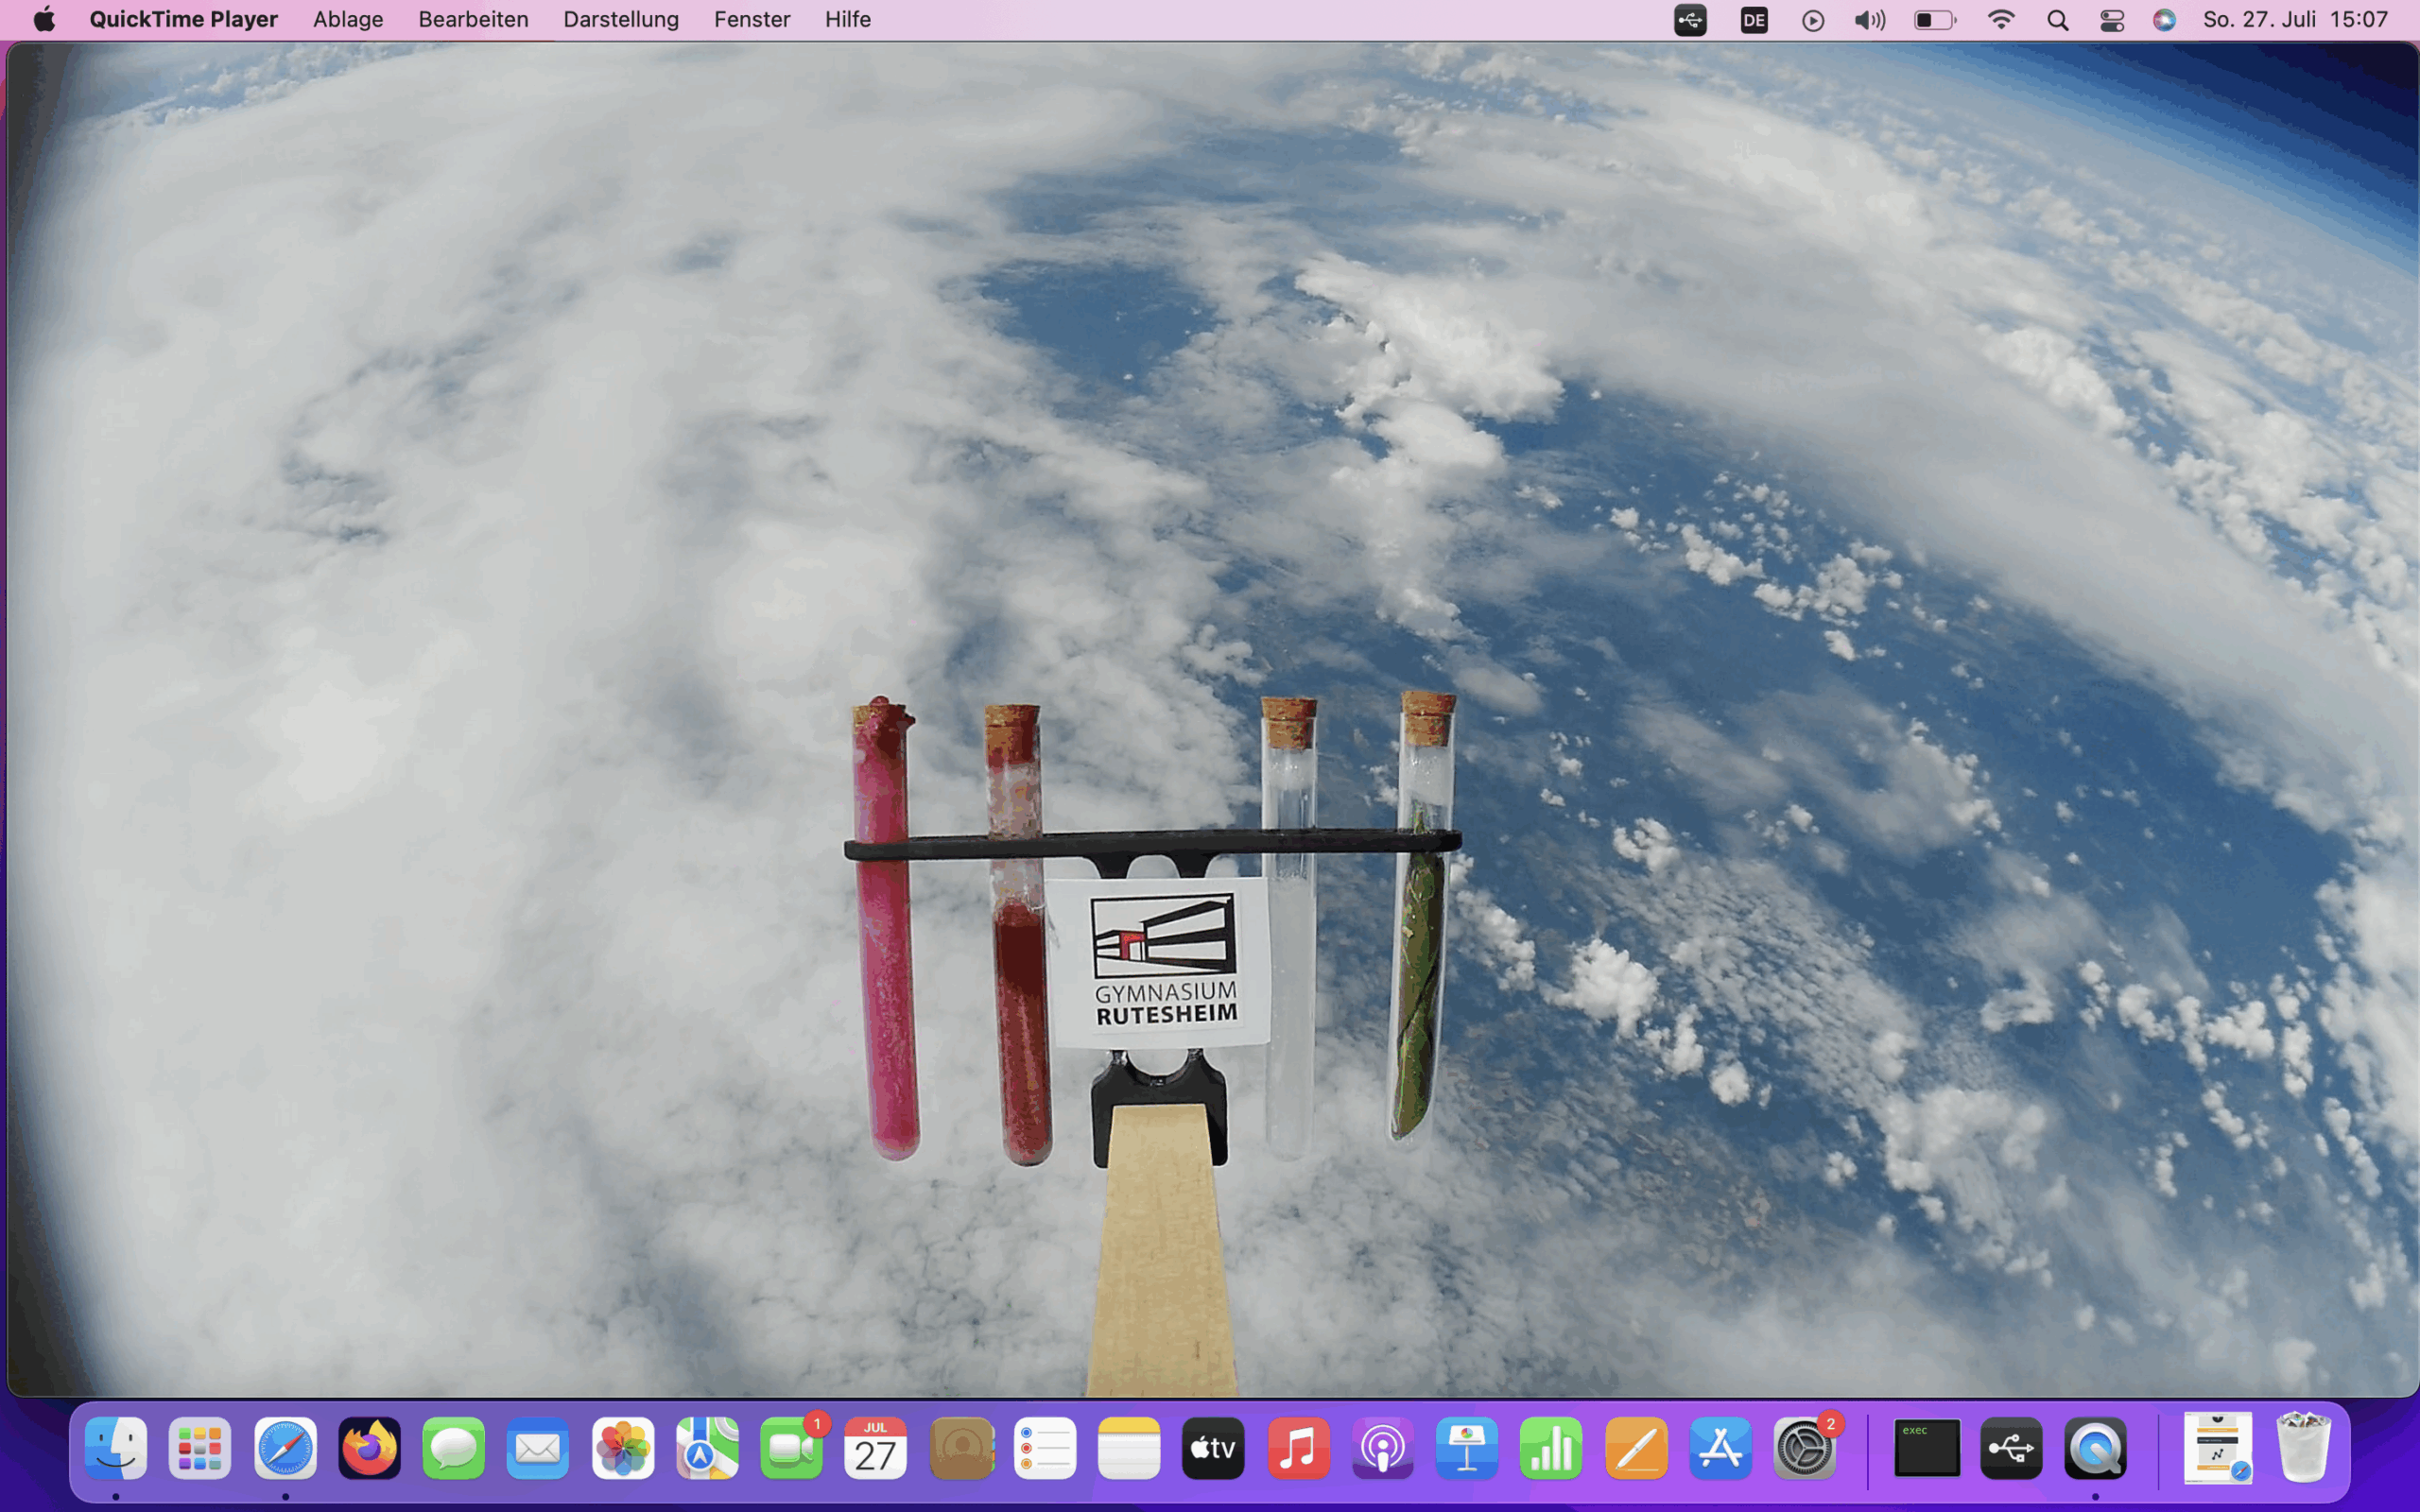Open QuickTime Player in the Dock
The image size is (2420, 1512).
pyautogui.click(x=2094, y=1447)
